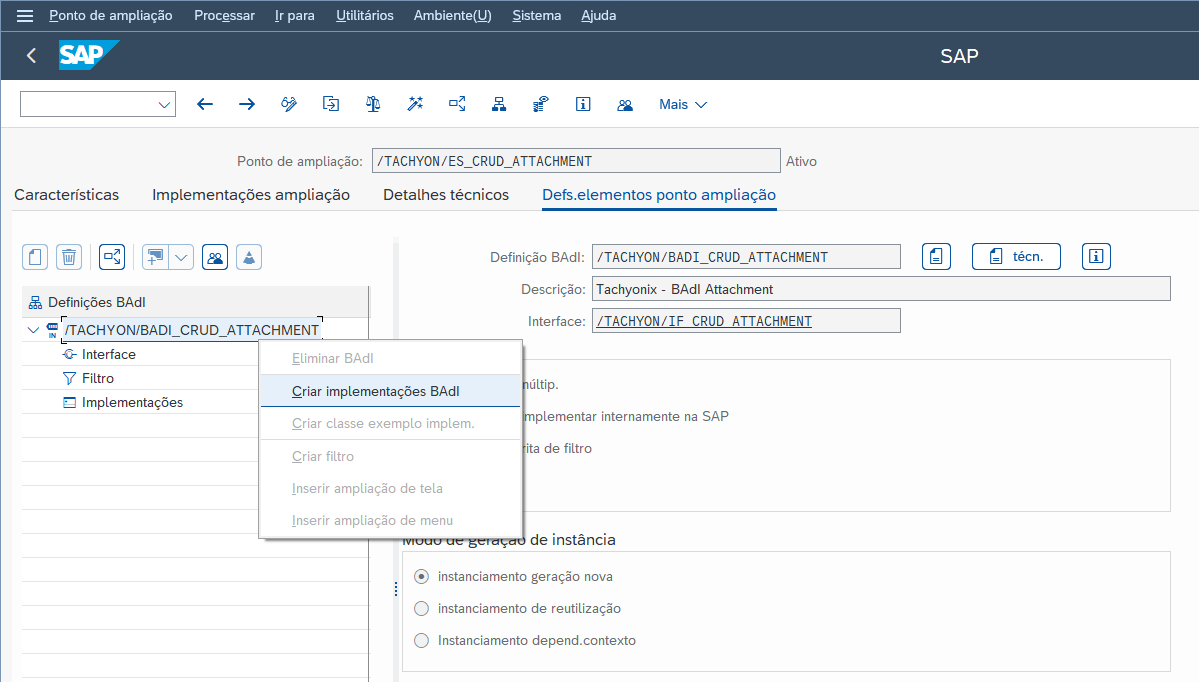
Task: Click the SAP logo
Action: click(x=89, y=55)
